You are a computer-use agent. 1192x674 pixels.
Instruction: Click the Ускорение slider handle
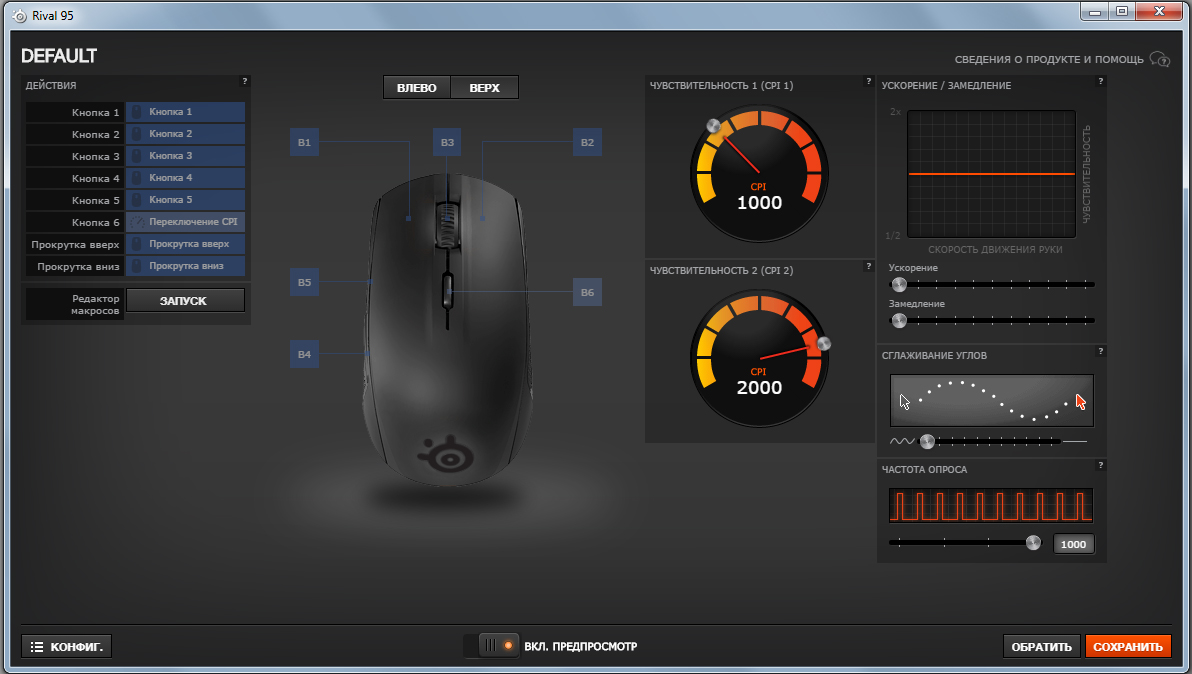[x=899, y=284]
